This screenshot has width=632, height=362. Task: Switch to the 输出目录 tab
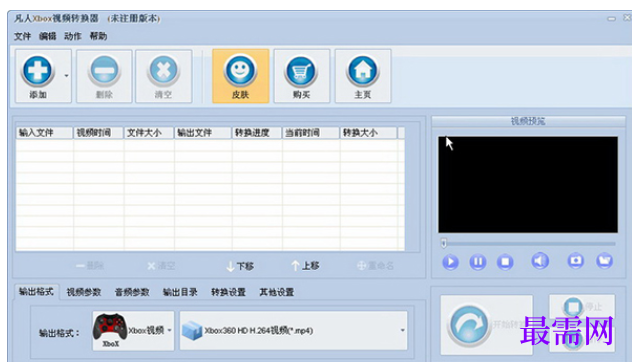[180, 292]
